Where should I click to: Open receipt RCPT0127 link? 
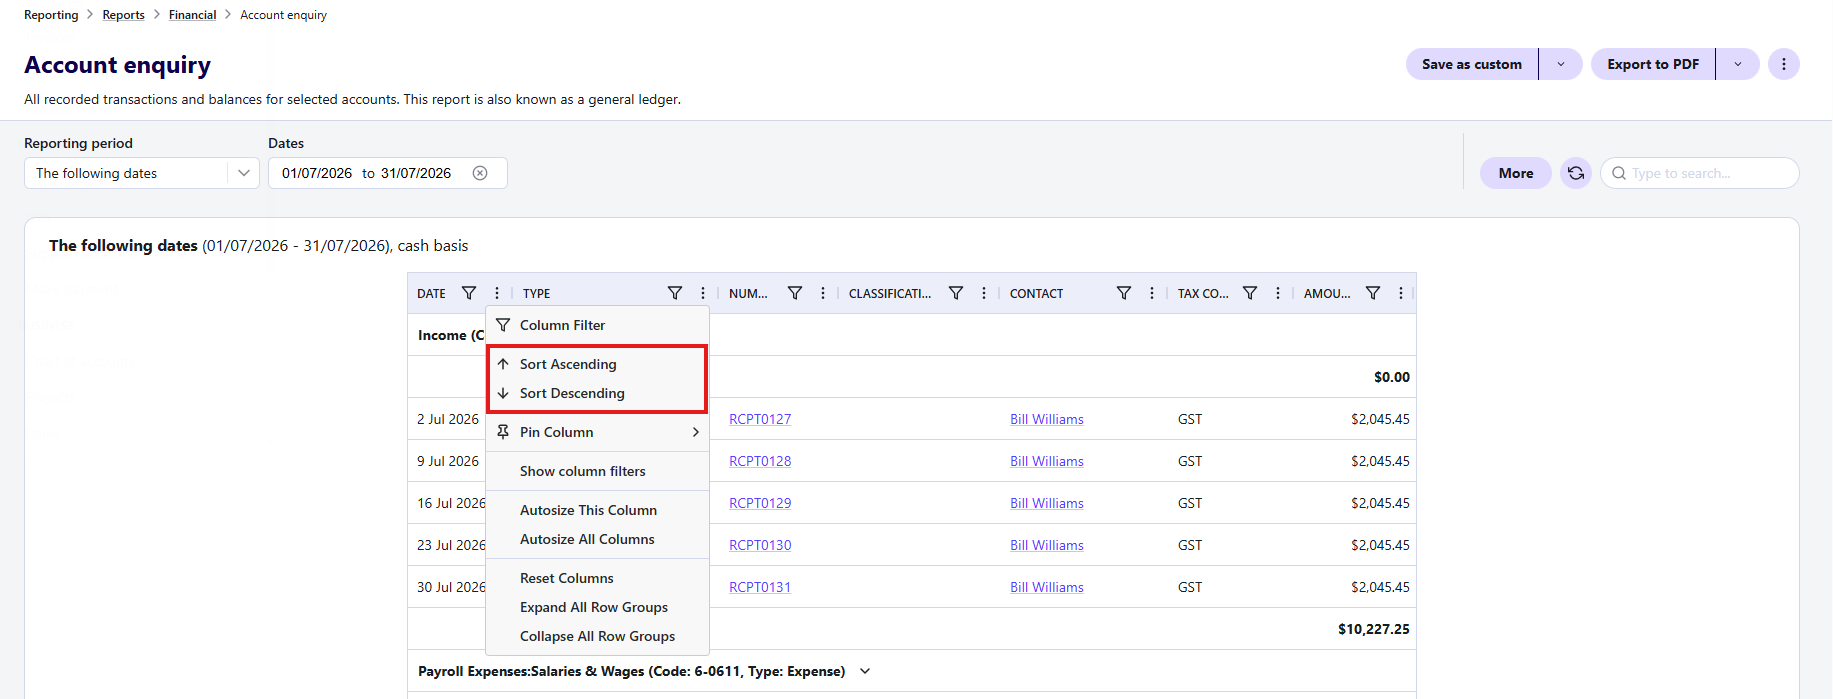(x=760, y=419)
